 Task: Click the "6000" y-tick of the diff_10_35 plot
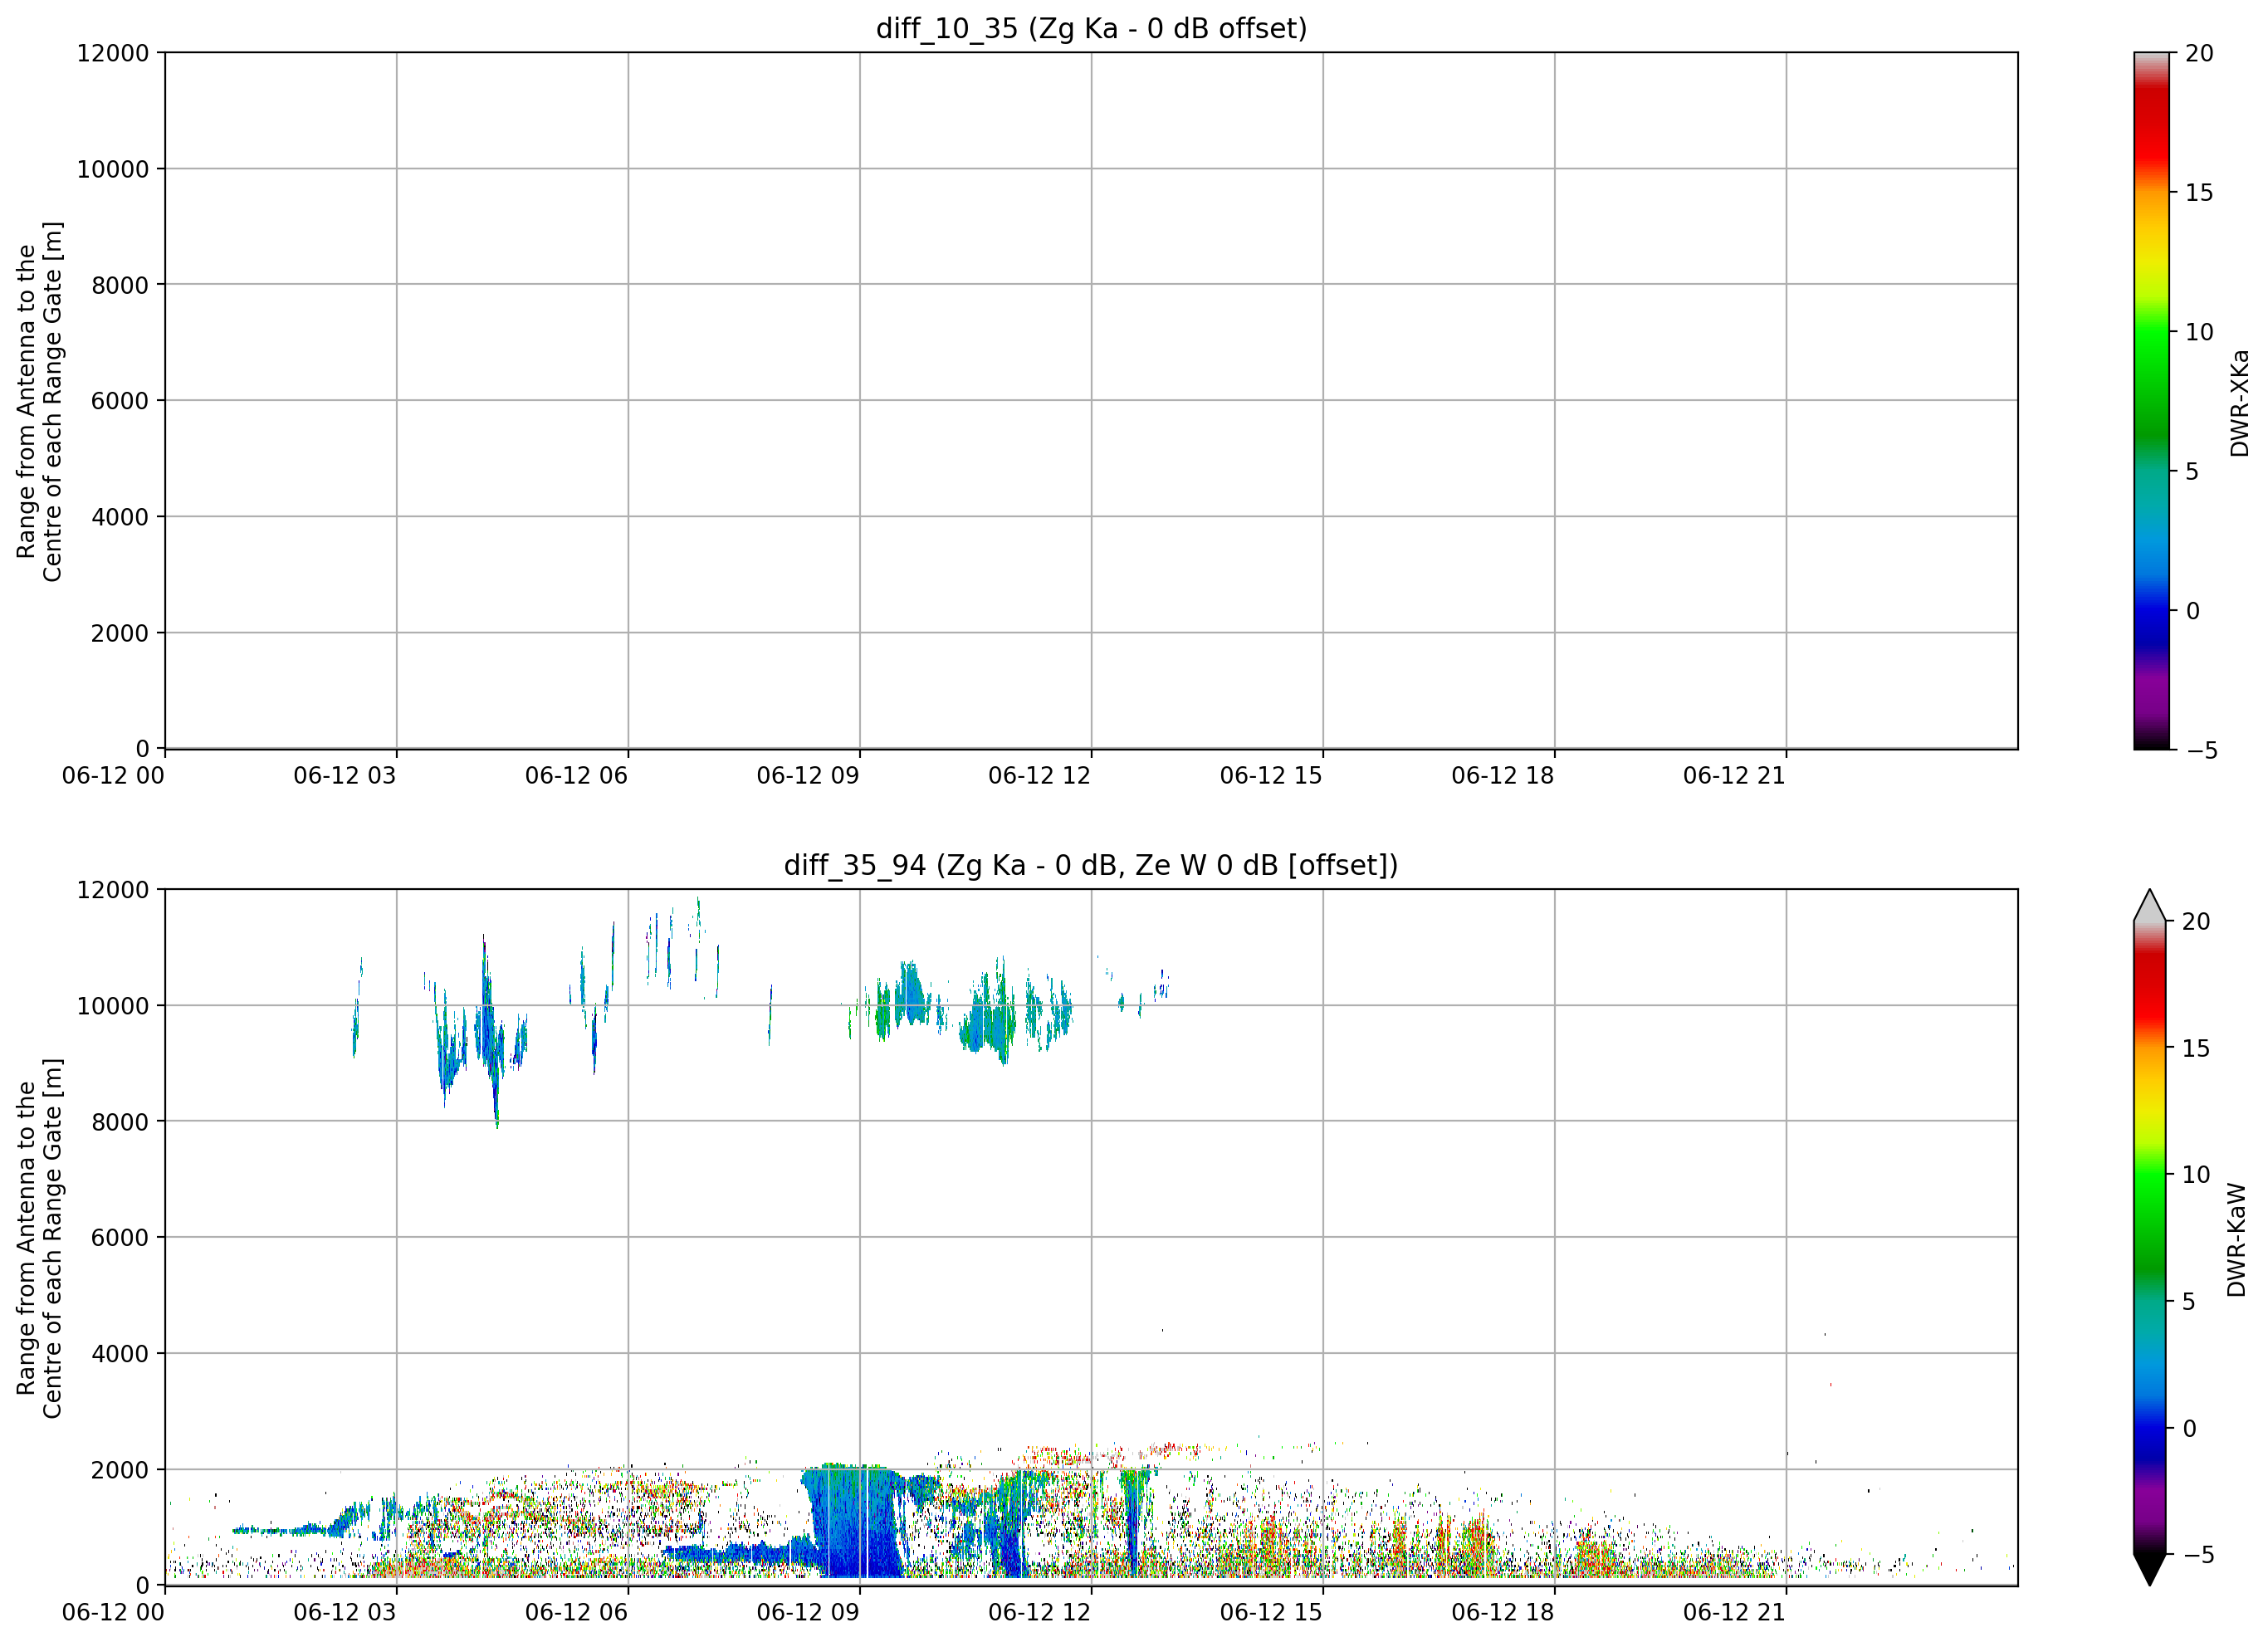click(x=120, y=401)
